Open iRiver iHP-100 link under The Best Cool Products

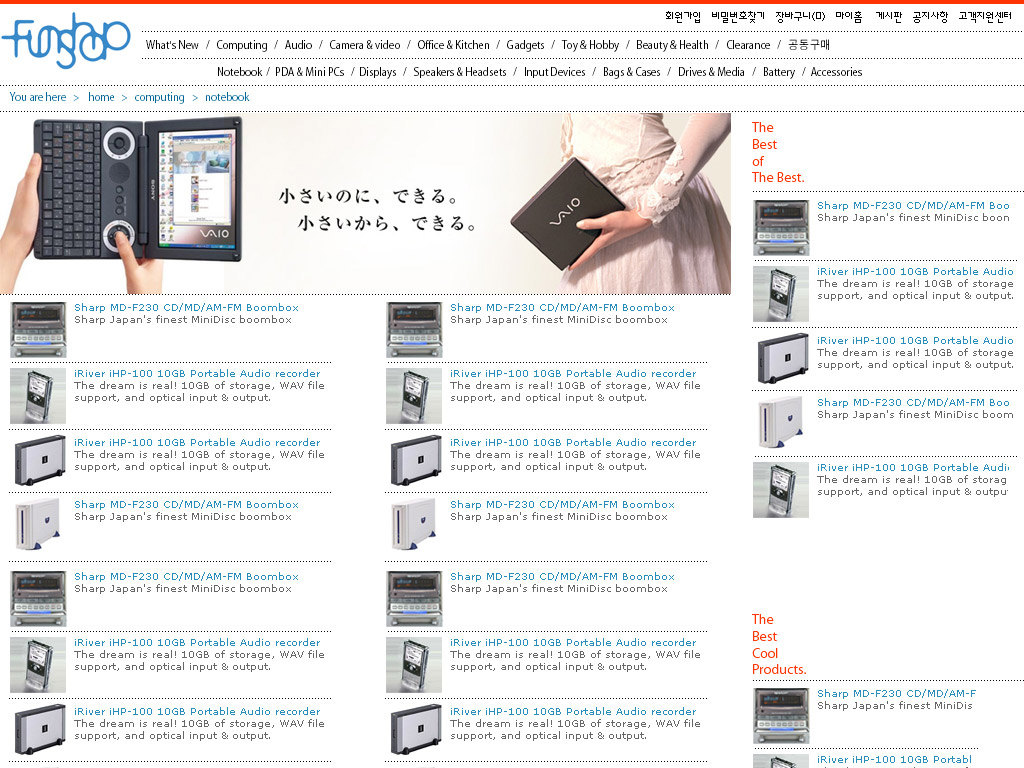tap(894, 760)
